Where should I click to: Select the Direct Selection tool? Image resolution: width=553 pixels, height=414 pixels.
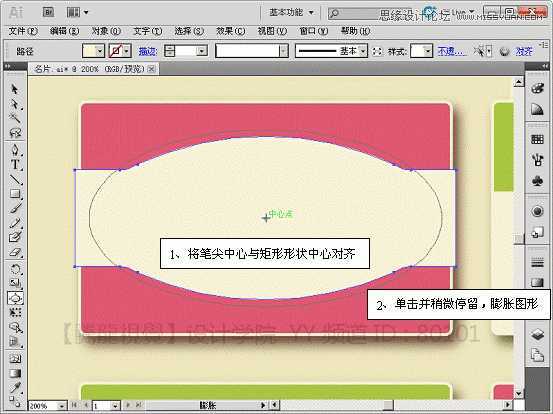(x=14, y=104)
